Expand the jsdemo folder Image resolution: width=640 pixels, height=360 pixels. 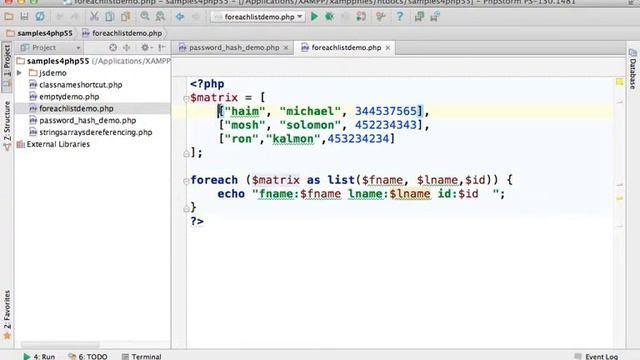click(x=19, y=73)
